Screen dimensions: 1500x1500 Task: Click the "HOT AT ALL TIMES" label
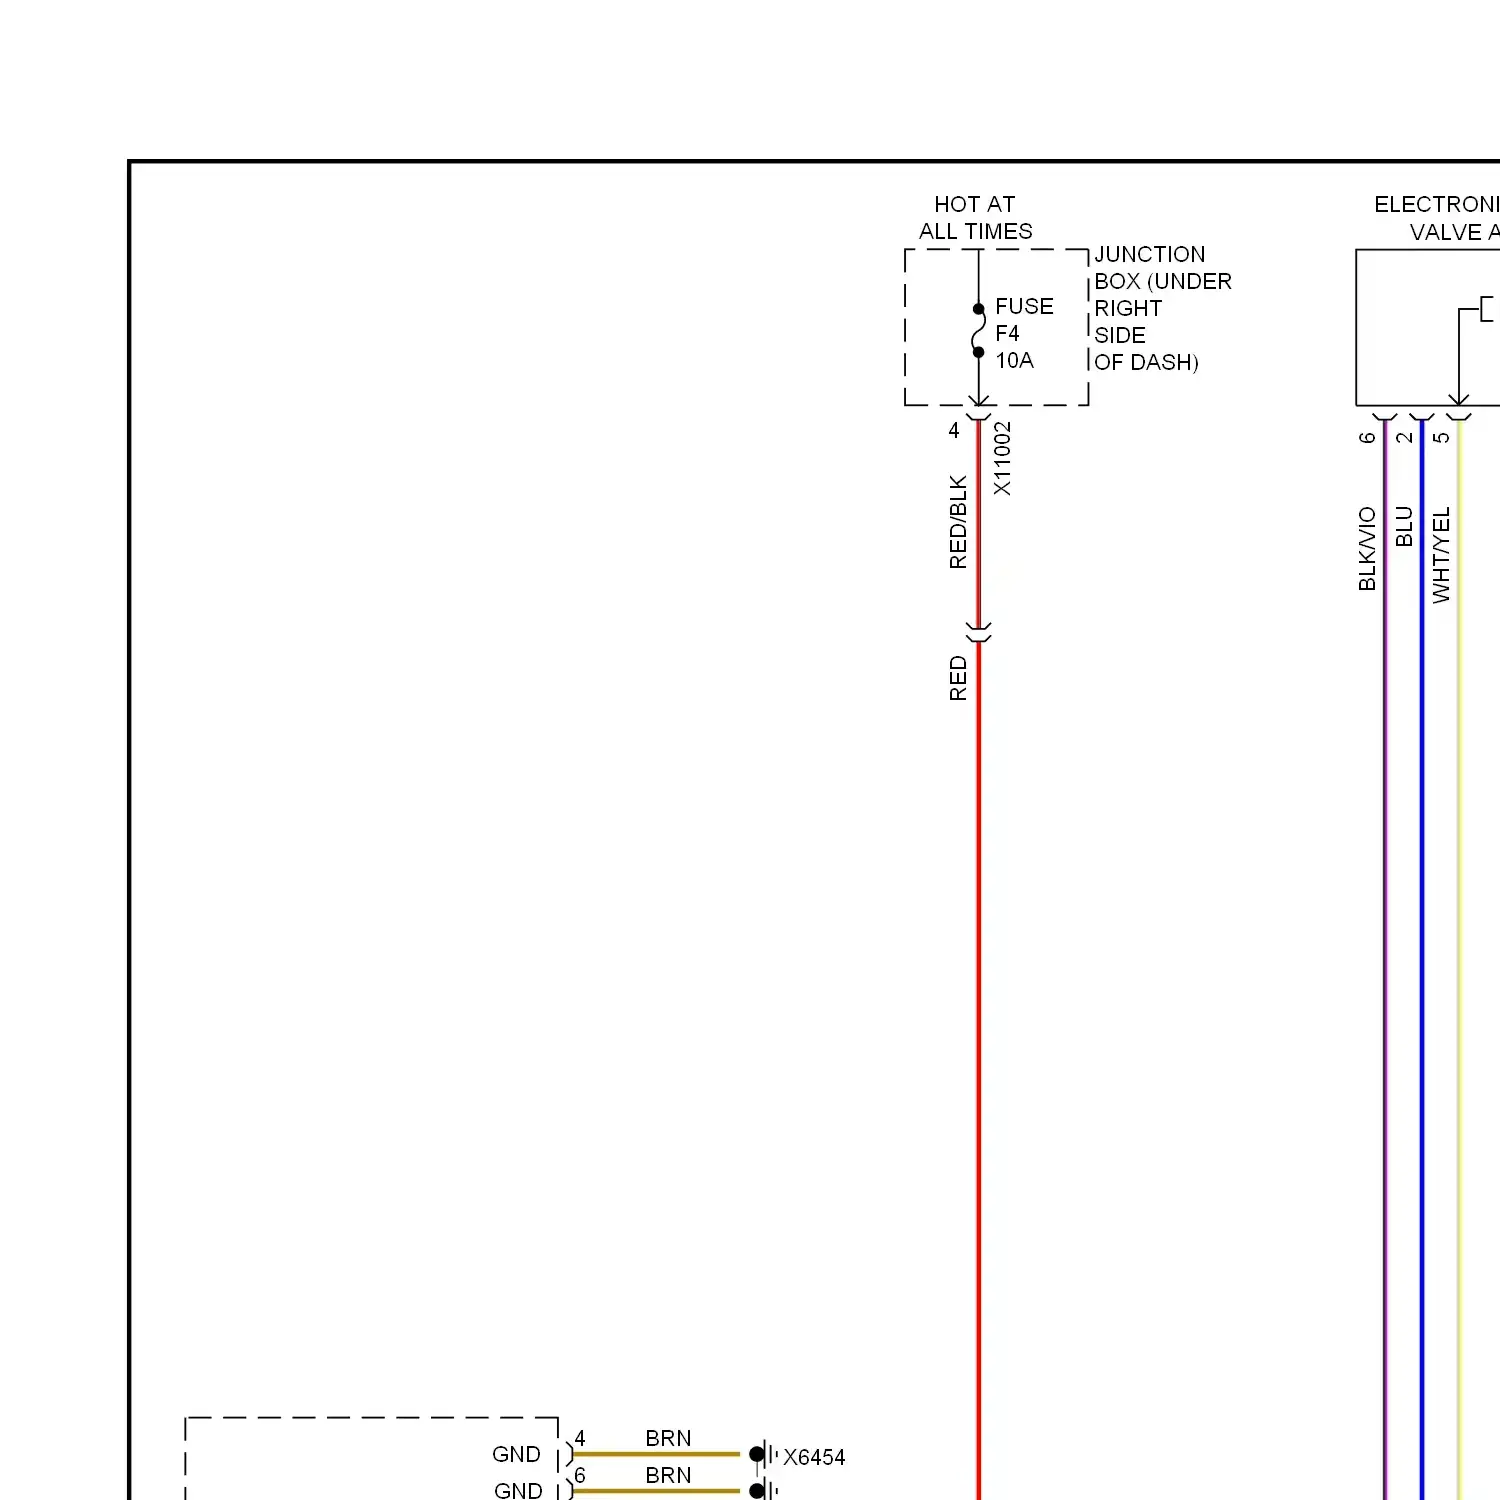(x=976, y=218)
